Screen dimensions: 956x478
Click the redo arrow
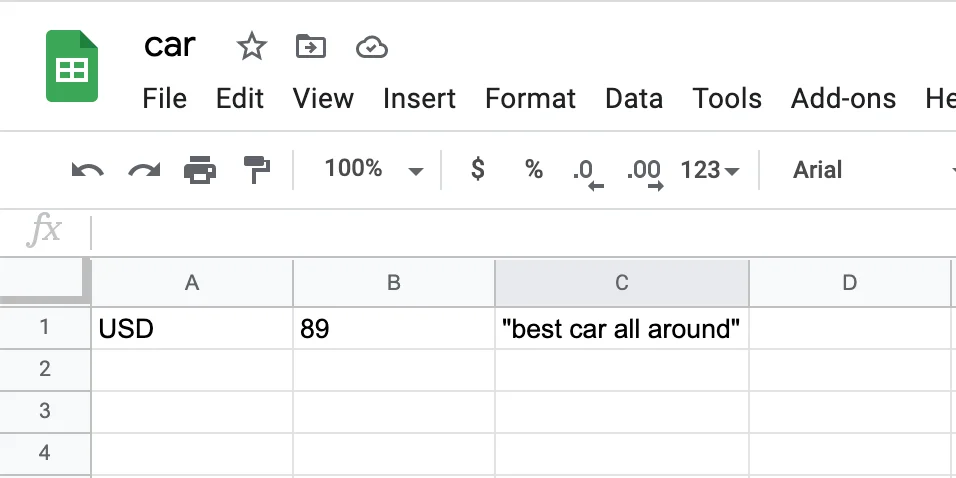click(144, 171)
